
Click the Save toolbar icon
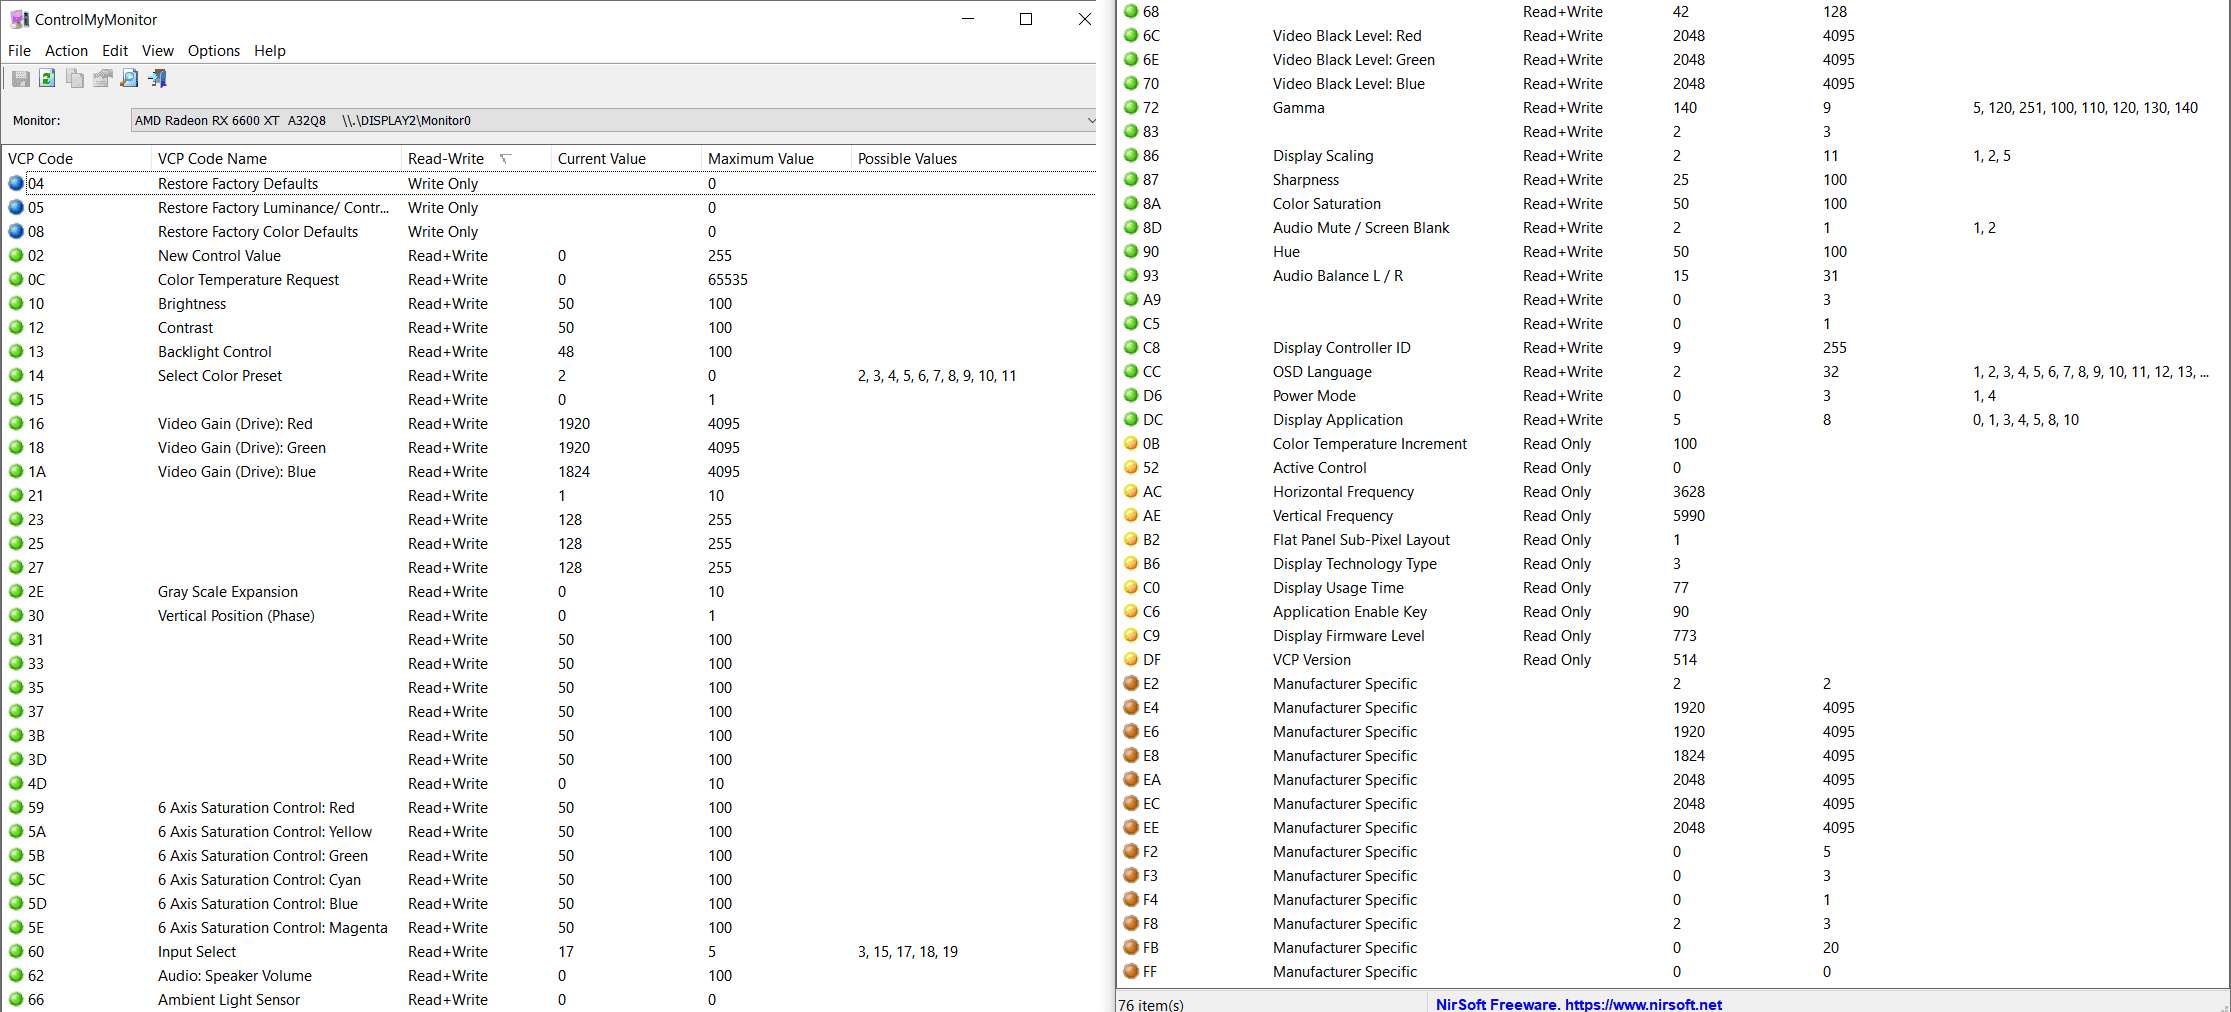click(x=20, y=79)
